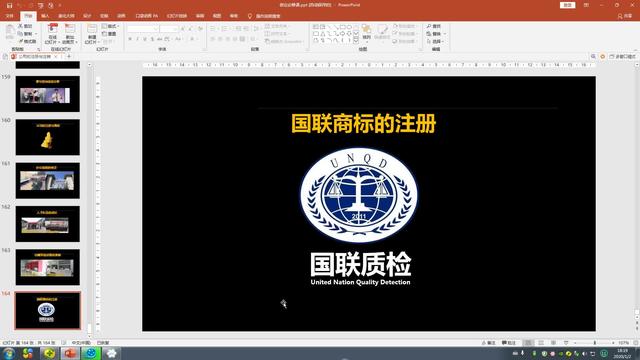Screen dimensions: 640x360
Task: Open the Replace dropdown arrow
Action: click(x=445, y=34)
